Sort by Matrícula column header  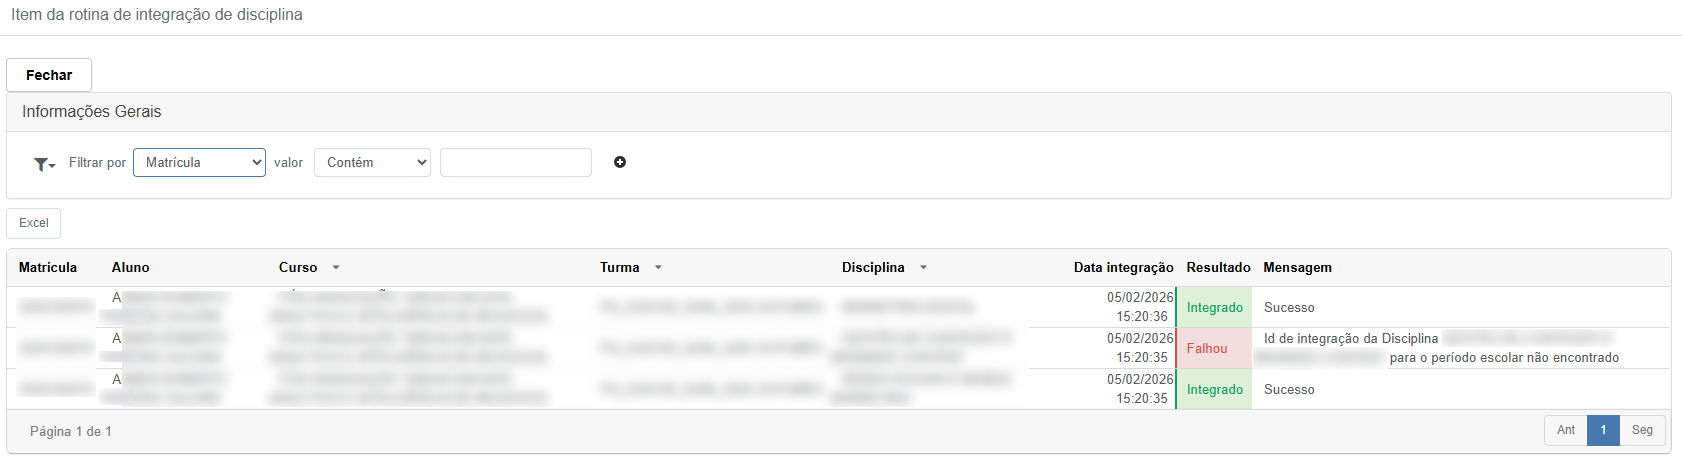pyautogui.click(x=48, y=268)
